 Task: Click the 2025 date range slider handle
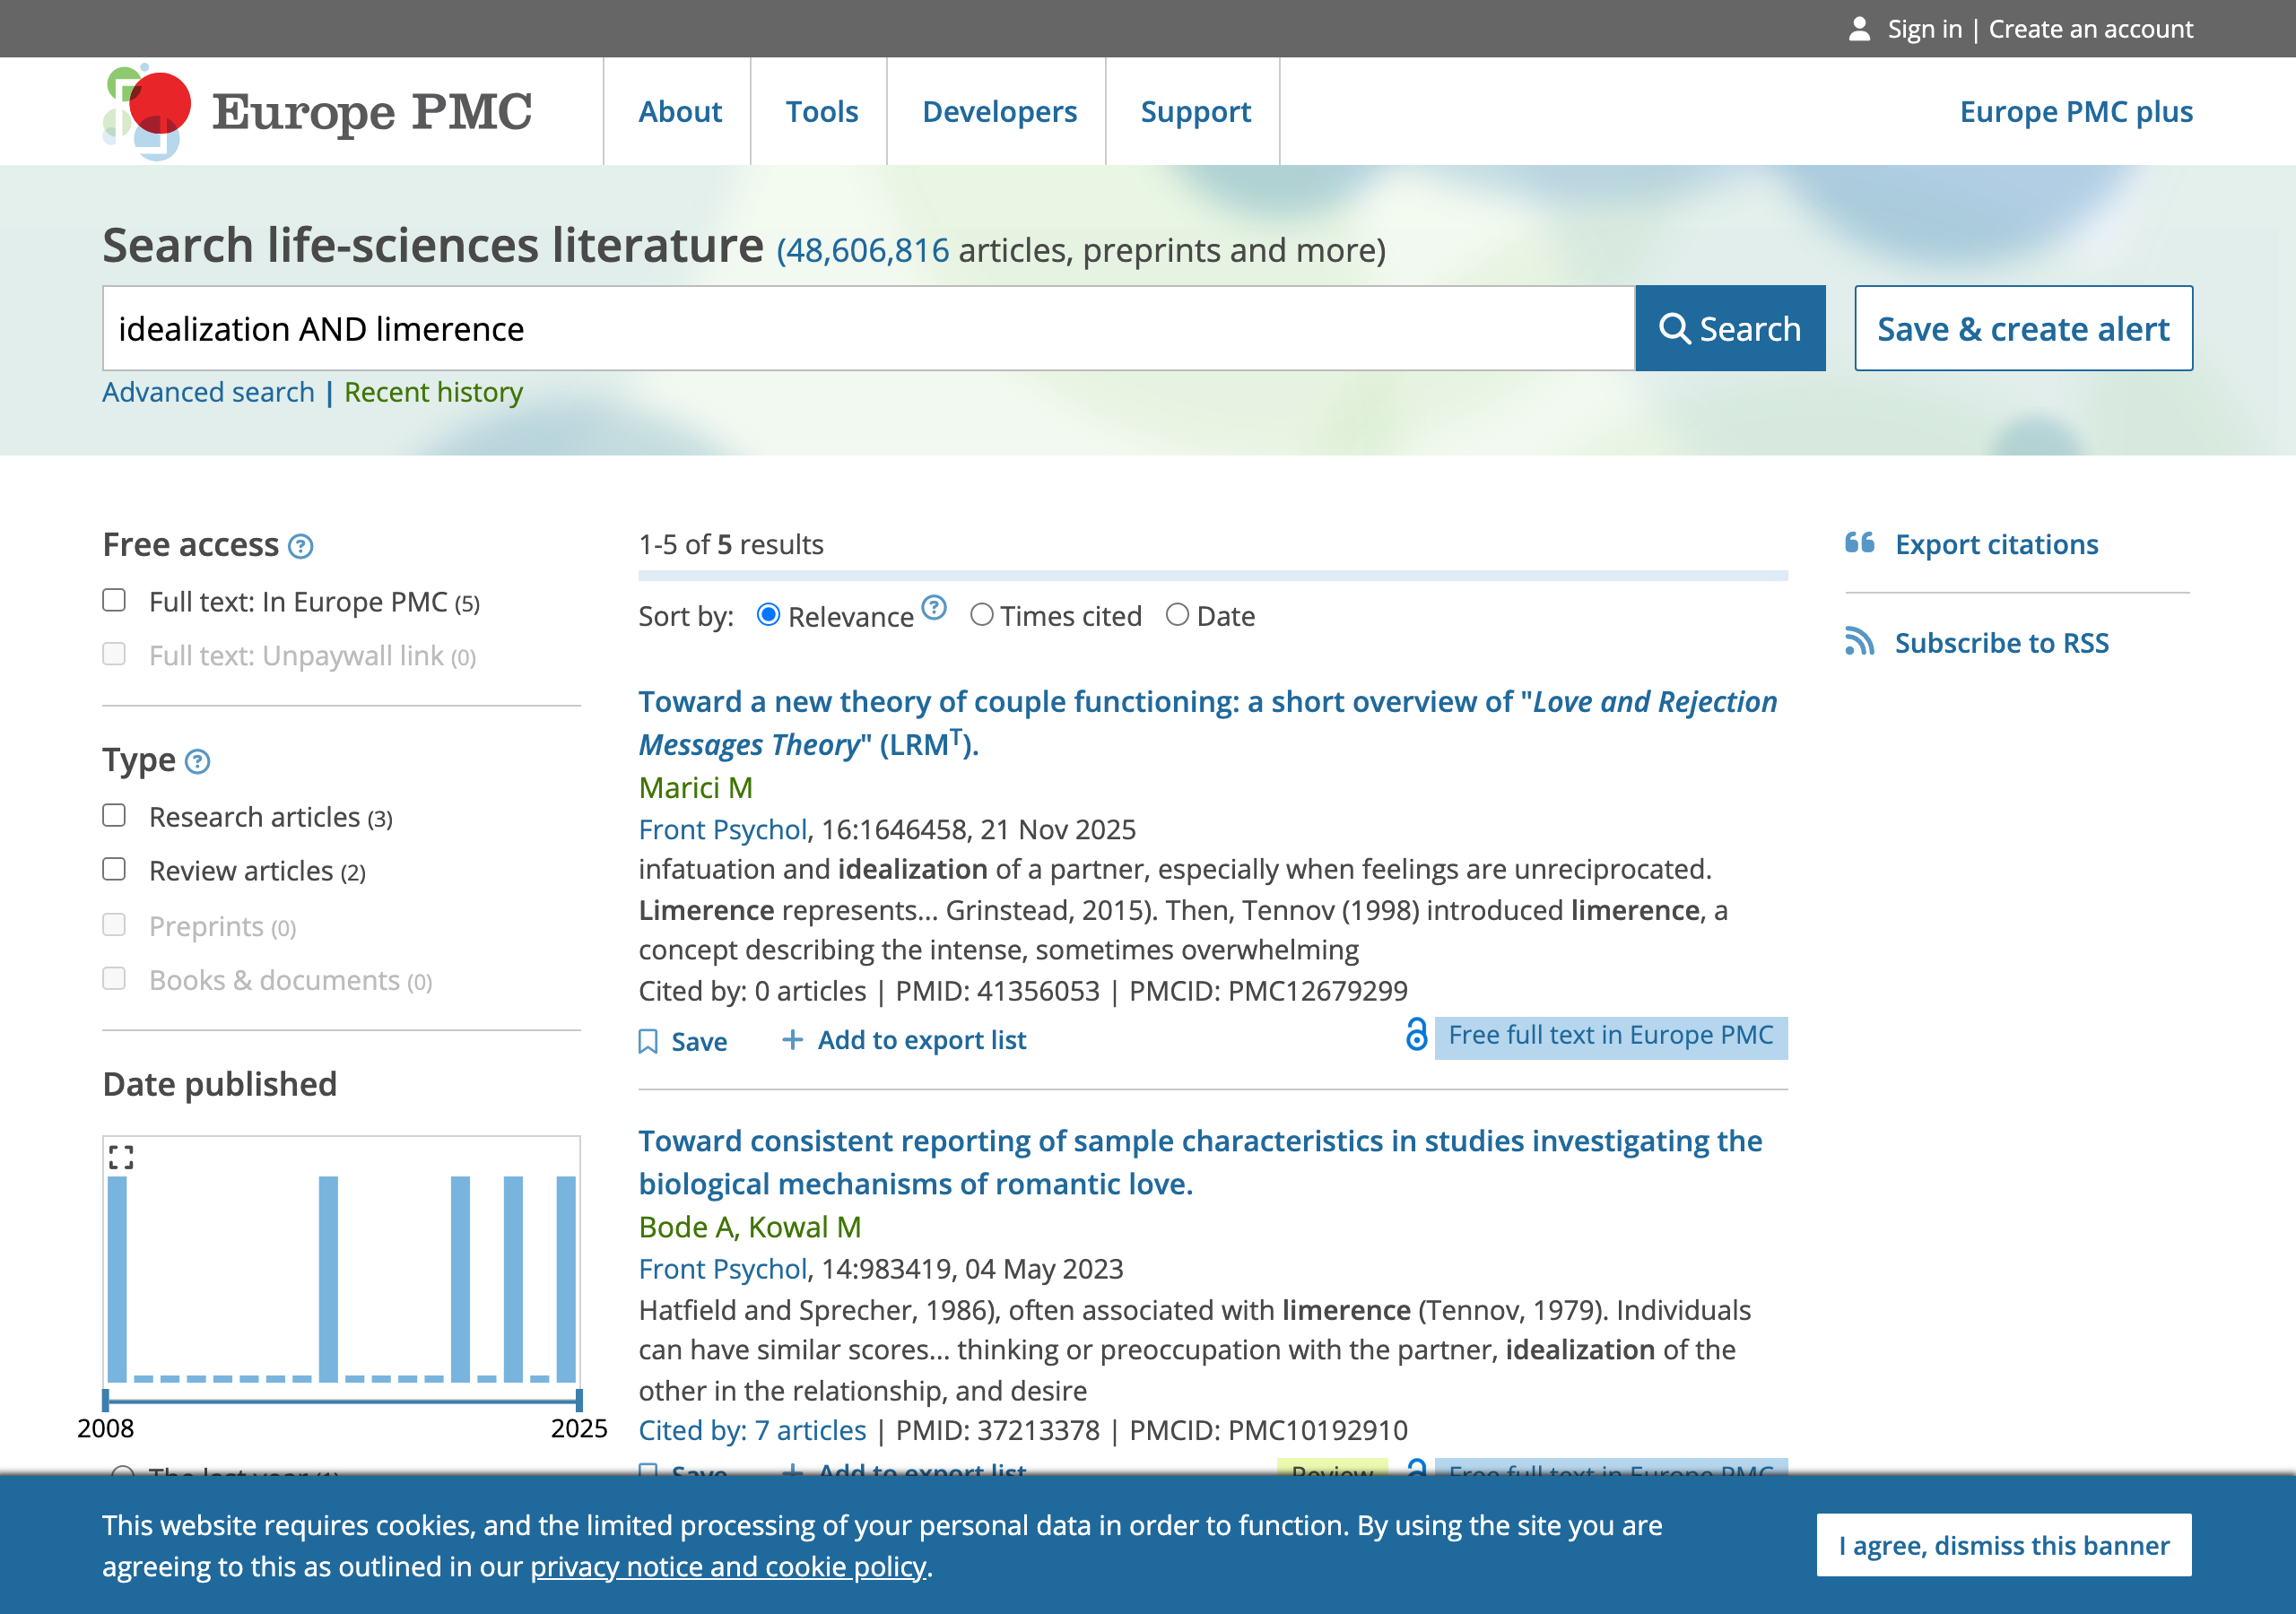[578, 1399]
